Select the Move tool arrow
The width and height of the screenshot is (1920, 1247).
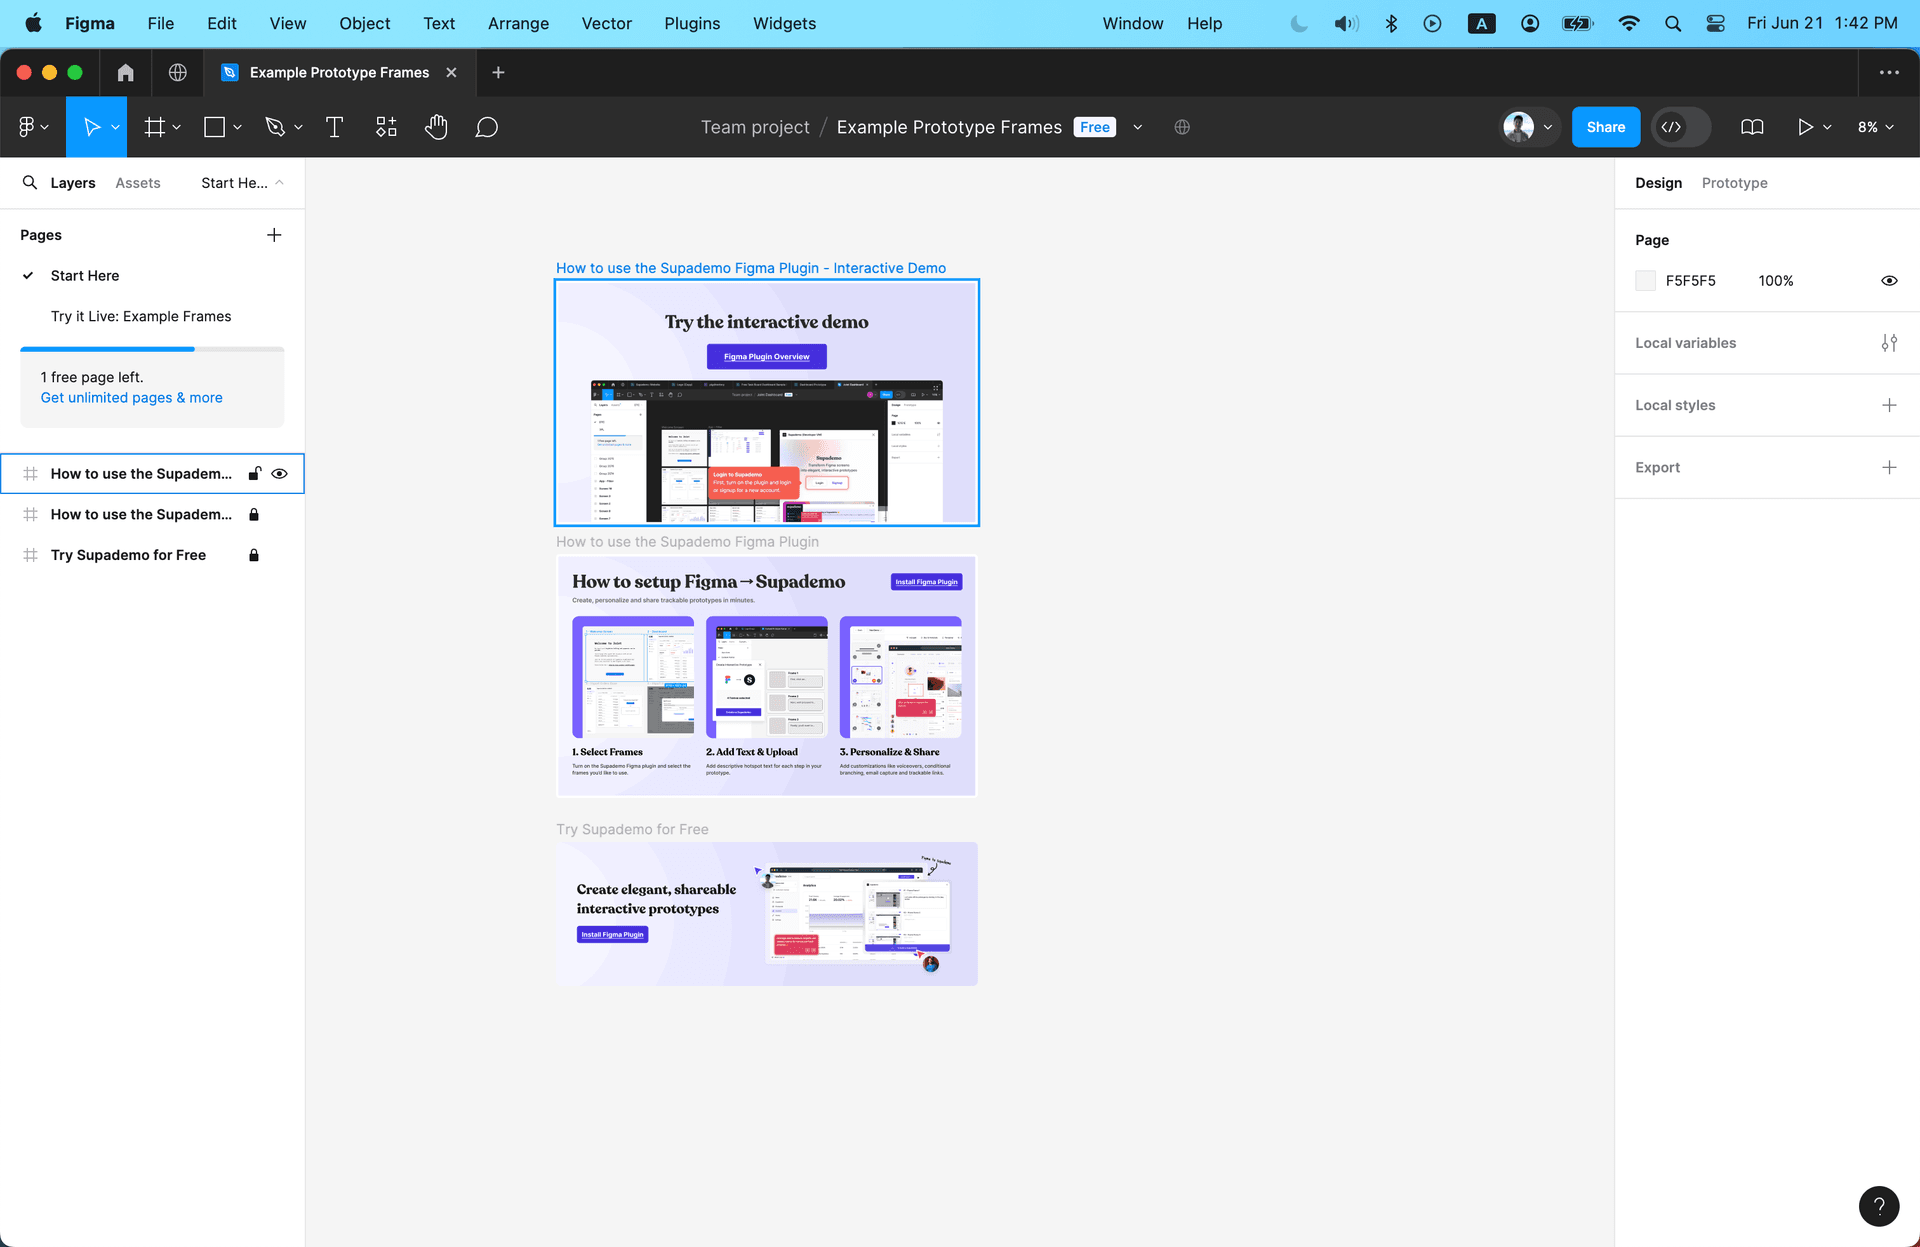coord(91,127)
